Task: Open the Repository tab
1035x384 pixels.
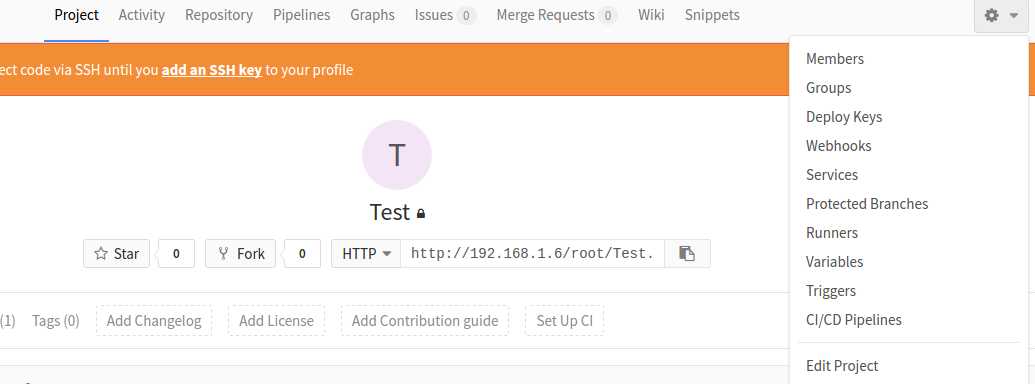Action: [219, 15]
